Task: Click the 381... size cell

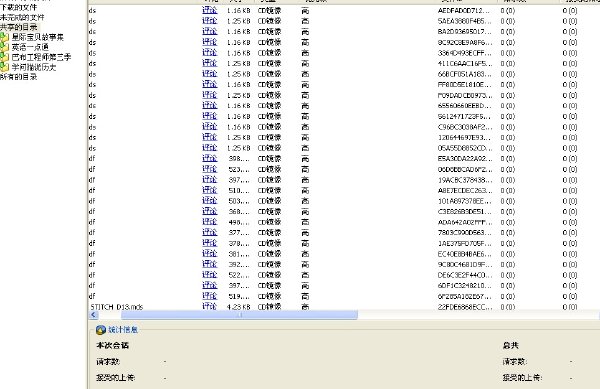Action: pyautogui.click(x=239, y=254)
